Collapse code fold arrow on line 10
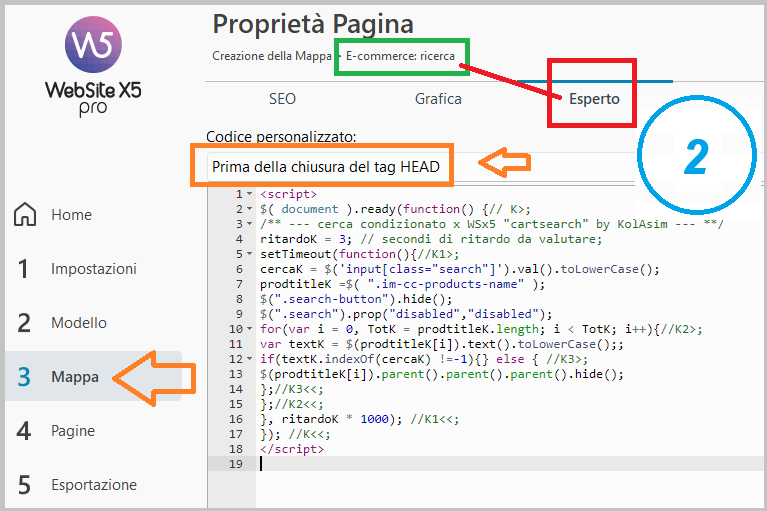The height and width of the screenshot is (511, 767). pos(249,329)
